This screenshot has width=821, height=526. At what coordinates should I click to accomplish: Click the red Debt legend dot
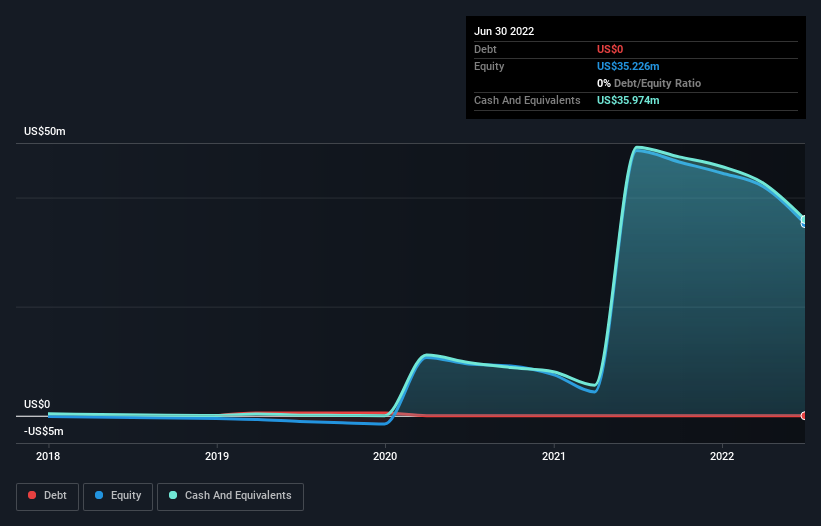click(32, 495)
